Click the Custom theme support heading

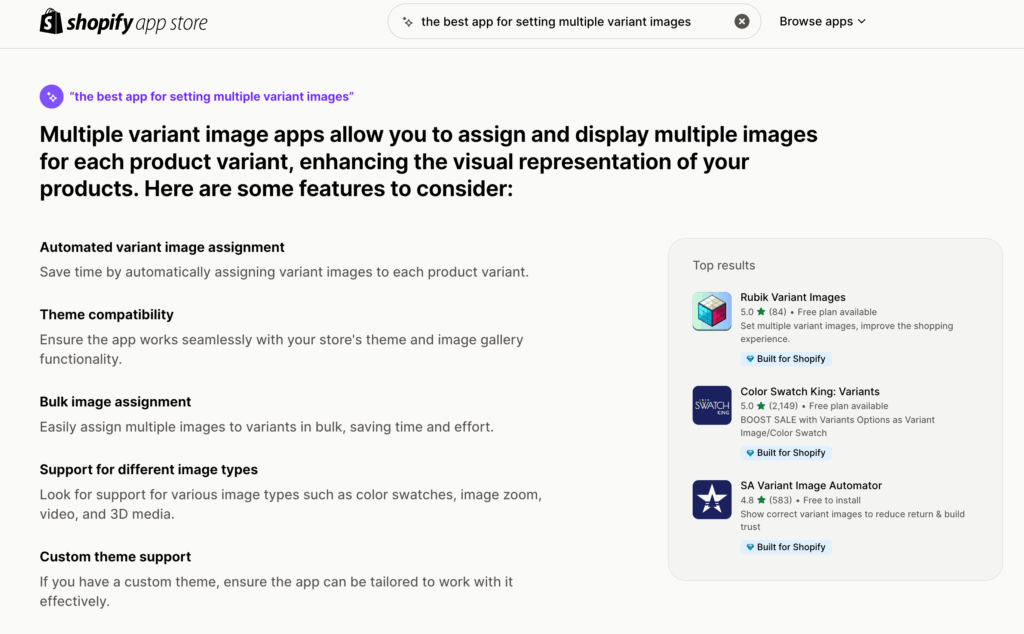(x=115, y=556)
